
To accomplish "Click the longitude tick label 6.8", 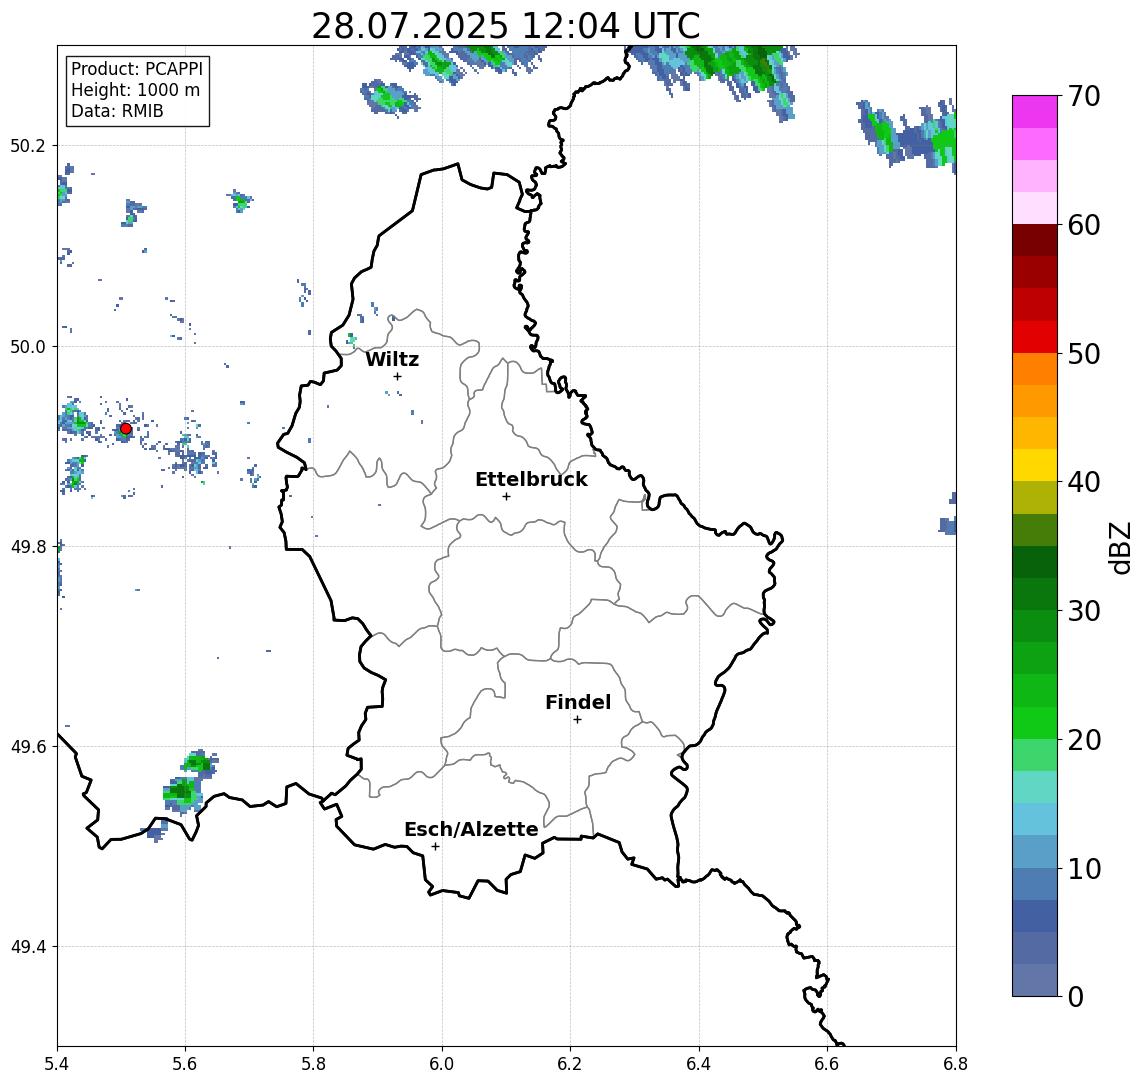I will tap(956, 1064).
